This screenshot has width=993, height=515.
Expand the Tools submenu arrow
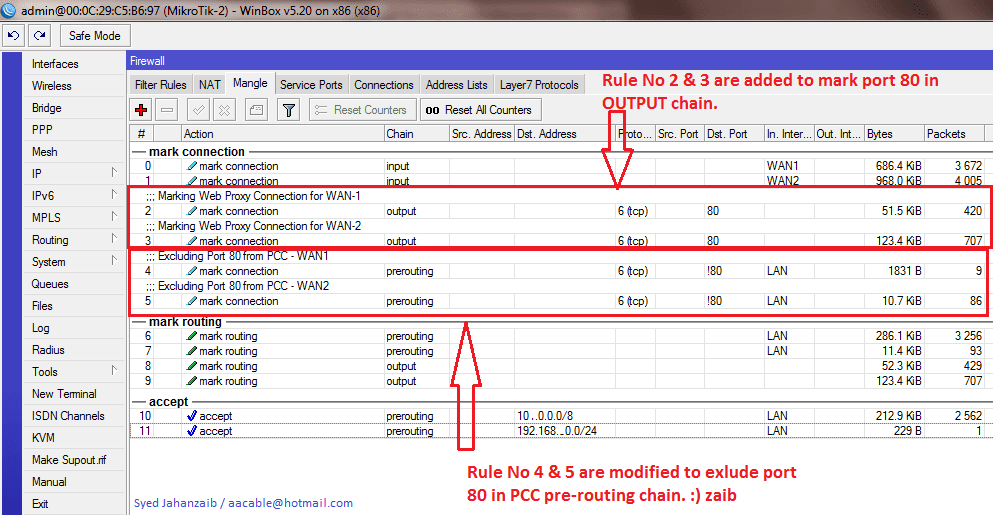coord(114,371)
